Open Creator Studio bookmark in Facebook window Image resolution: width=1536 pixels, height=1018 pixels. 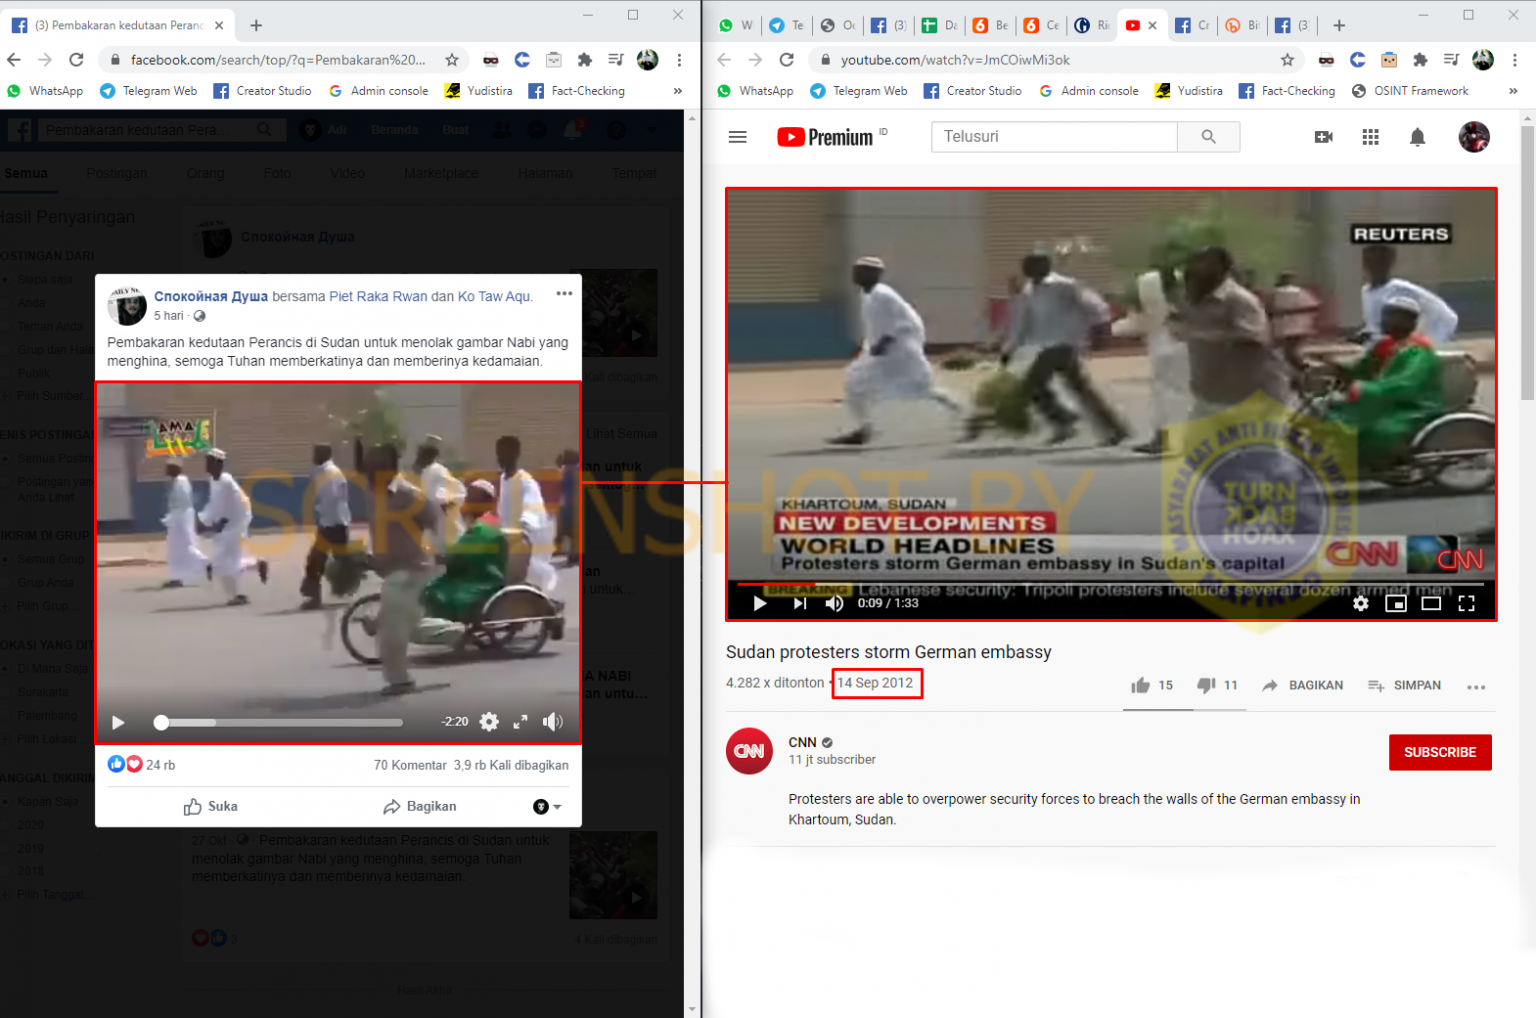[x=262, y=91]
